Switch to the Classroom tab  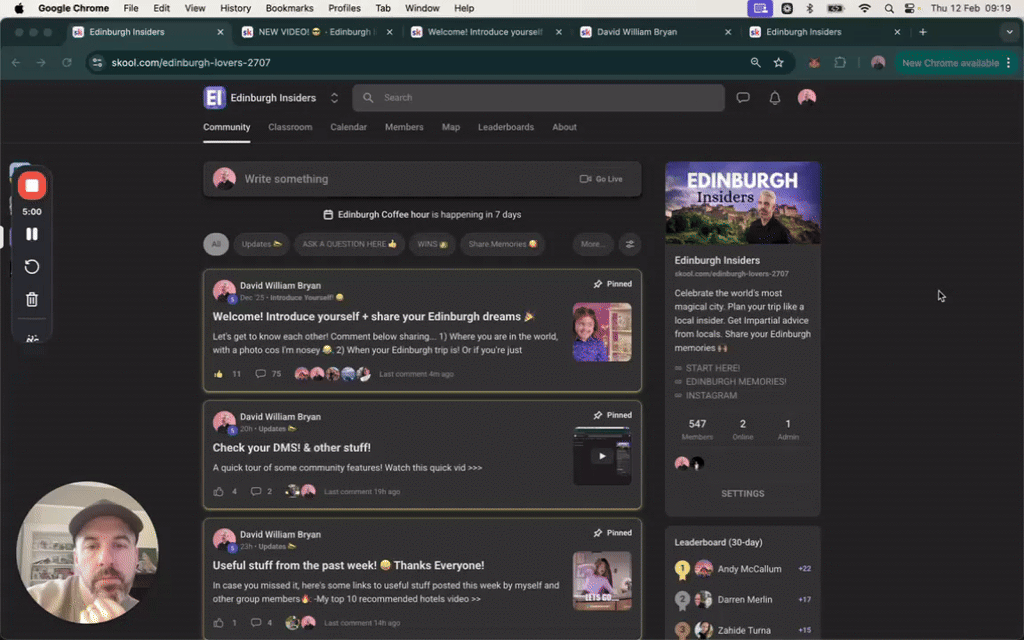[290, 127]
